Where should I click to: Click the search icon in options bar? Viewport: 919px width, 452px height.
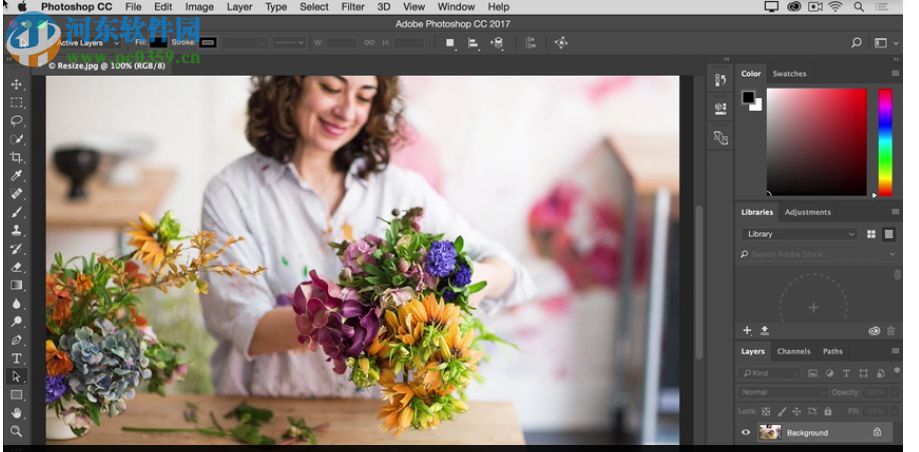click(856, 43)
